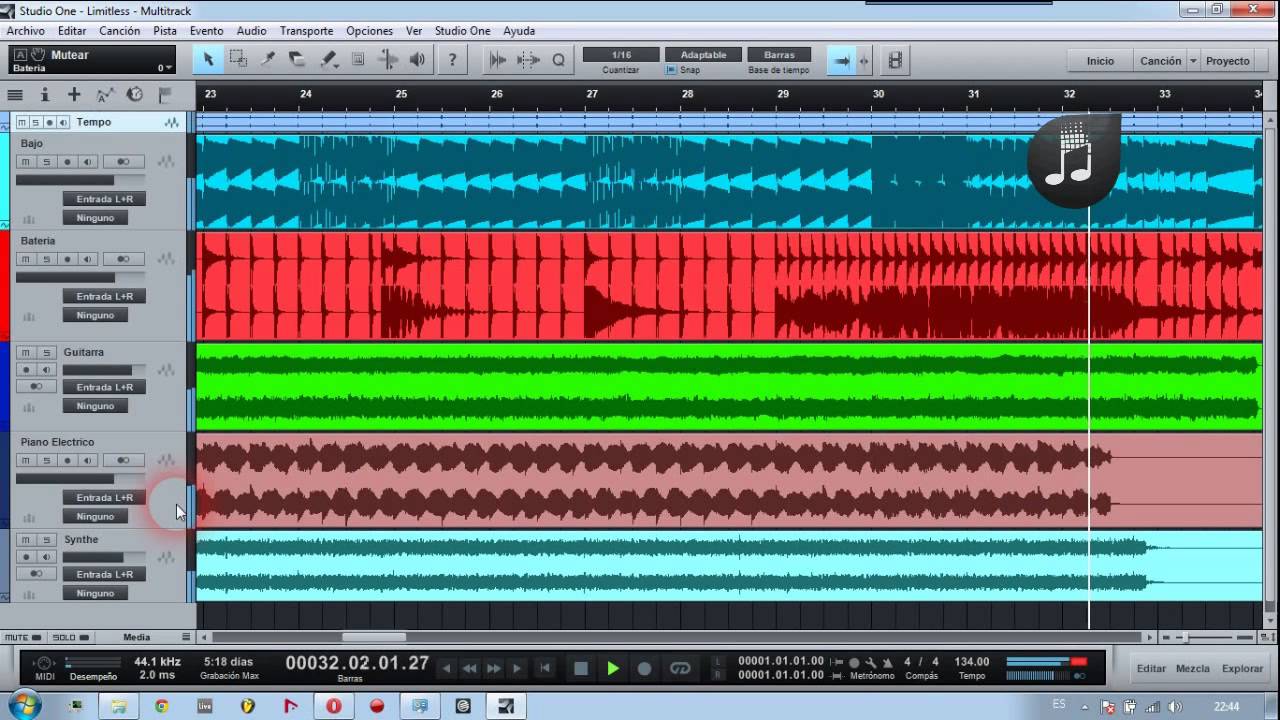The image size is (1280, 720).
Task: Arm record on Piano Electrico track
Action: (68, 460)
